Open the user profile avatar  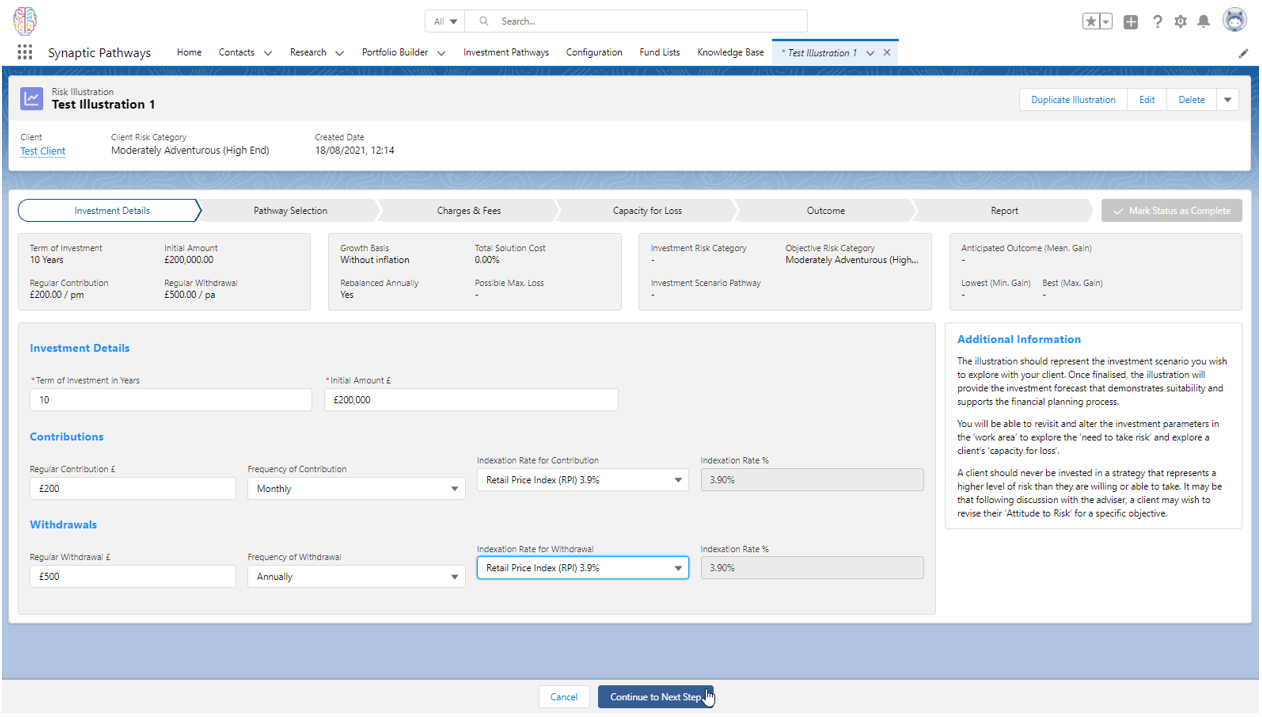pyautogui.click(x=1235, y=21)
